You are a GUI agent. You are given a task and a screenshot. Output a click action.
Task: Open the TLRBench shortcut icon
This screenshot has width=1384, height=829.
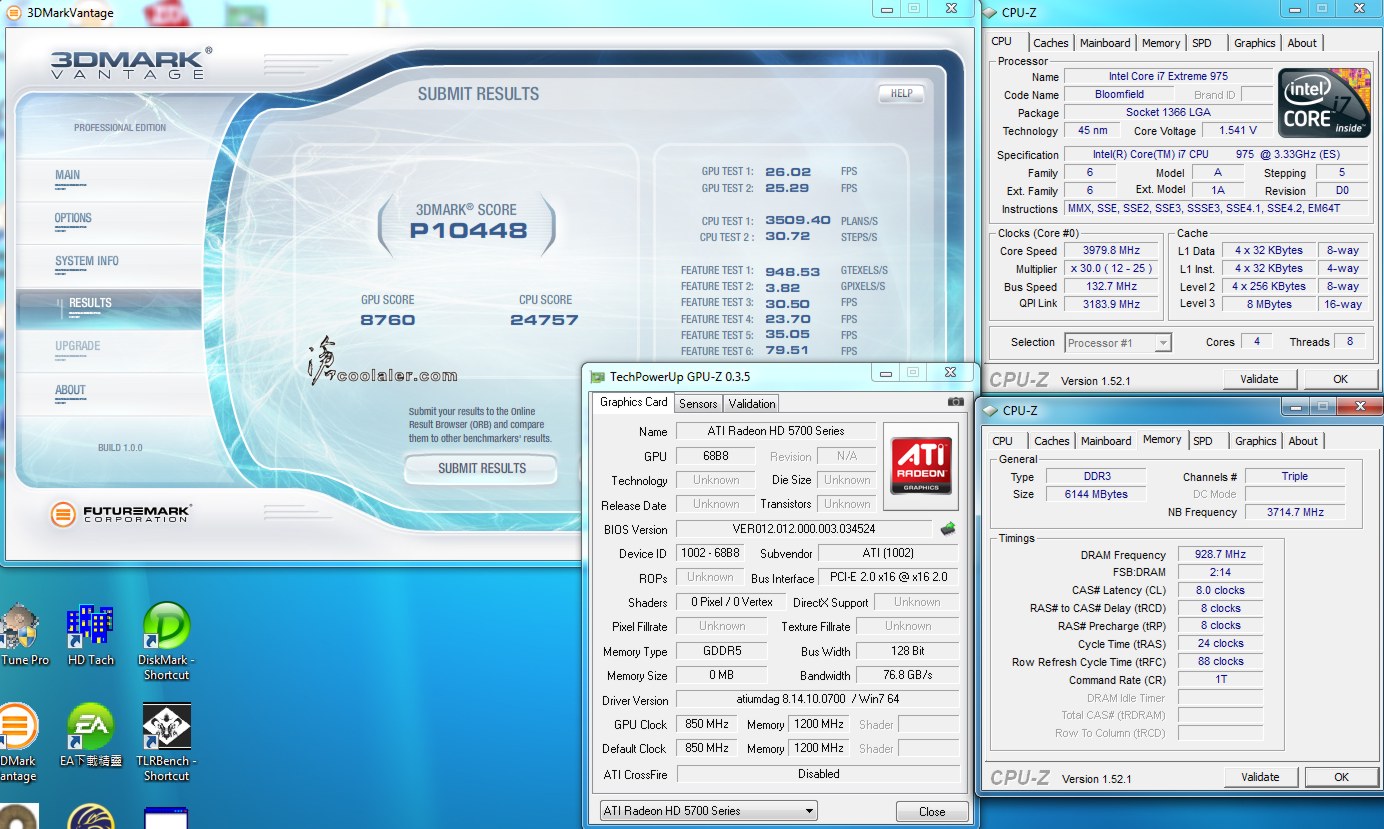[166, 728]
